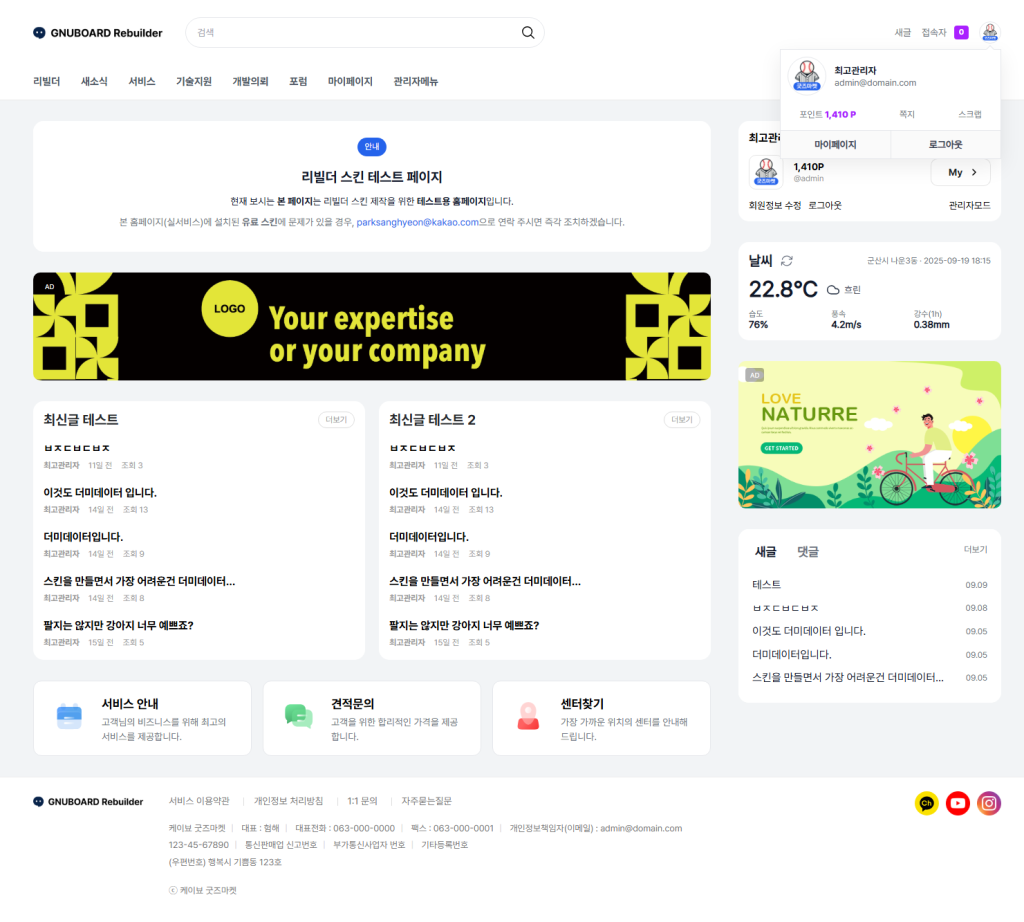Open the 새소식 navigation menu
The height and width of the screenshot is (922, 1024).
pyautogui.click(x=94, y=82)
